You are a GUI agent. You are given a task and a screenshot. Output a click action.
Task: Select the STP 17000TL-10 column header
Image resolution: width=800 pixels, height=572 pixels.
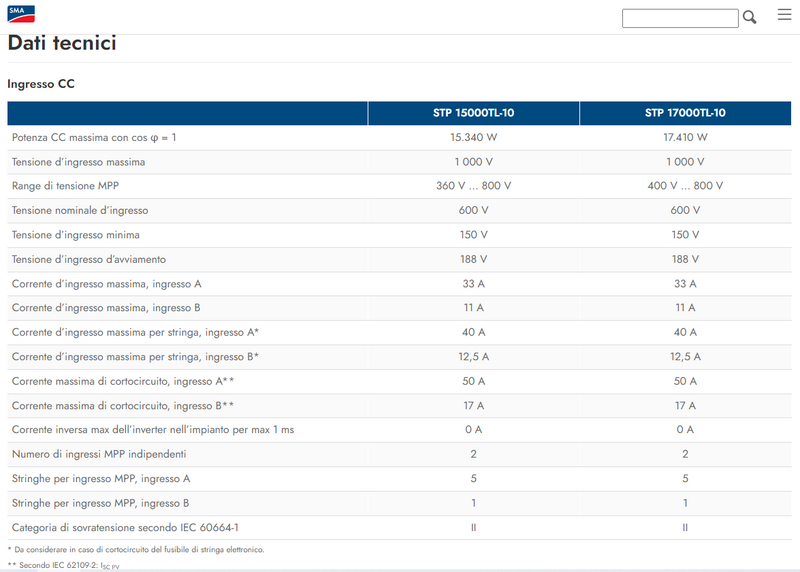[685, 113]
